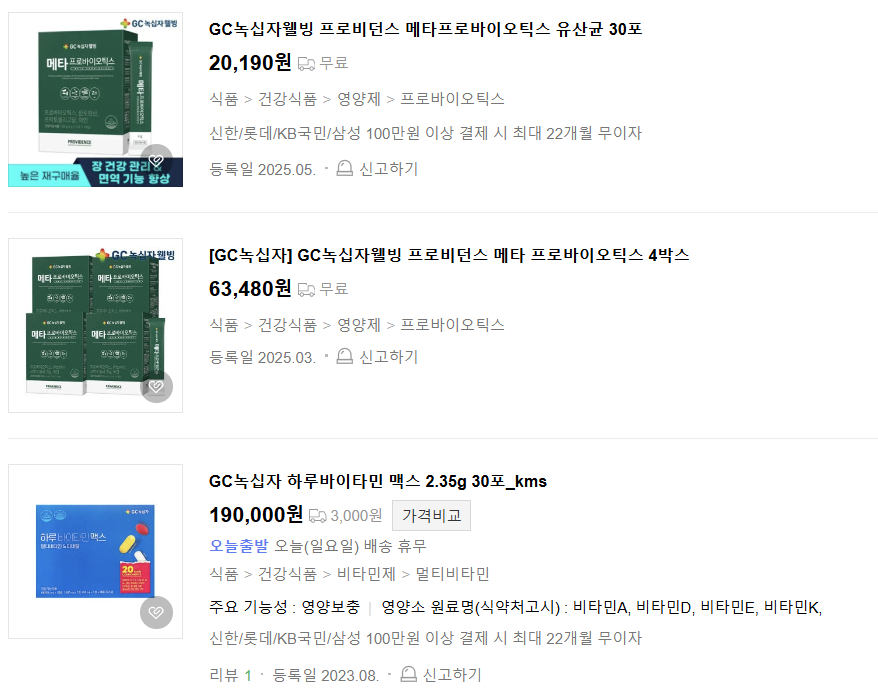Open product title 메타프로바이오틱스 유산균 30포
878x689 pixels.
425,29
